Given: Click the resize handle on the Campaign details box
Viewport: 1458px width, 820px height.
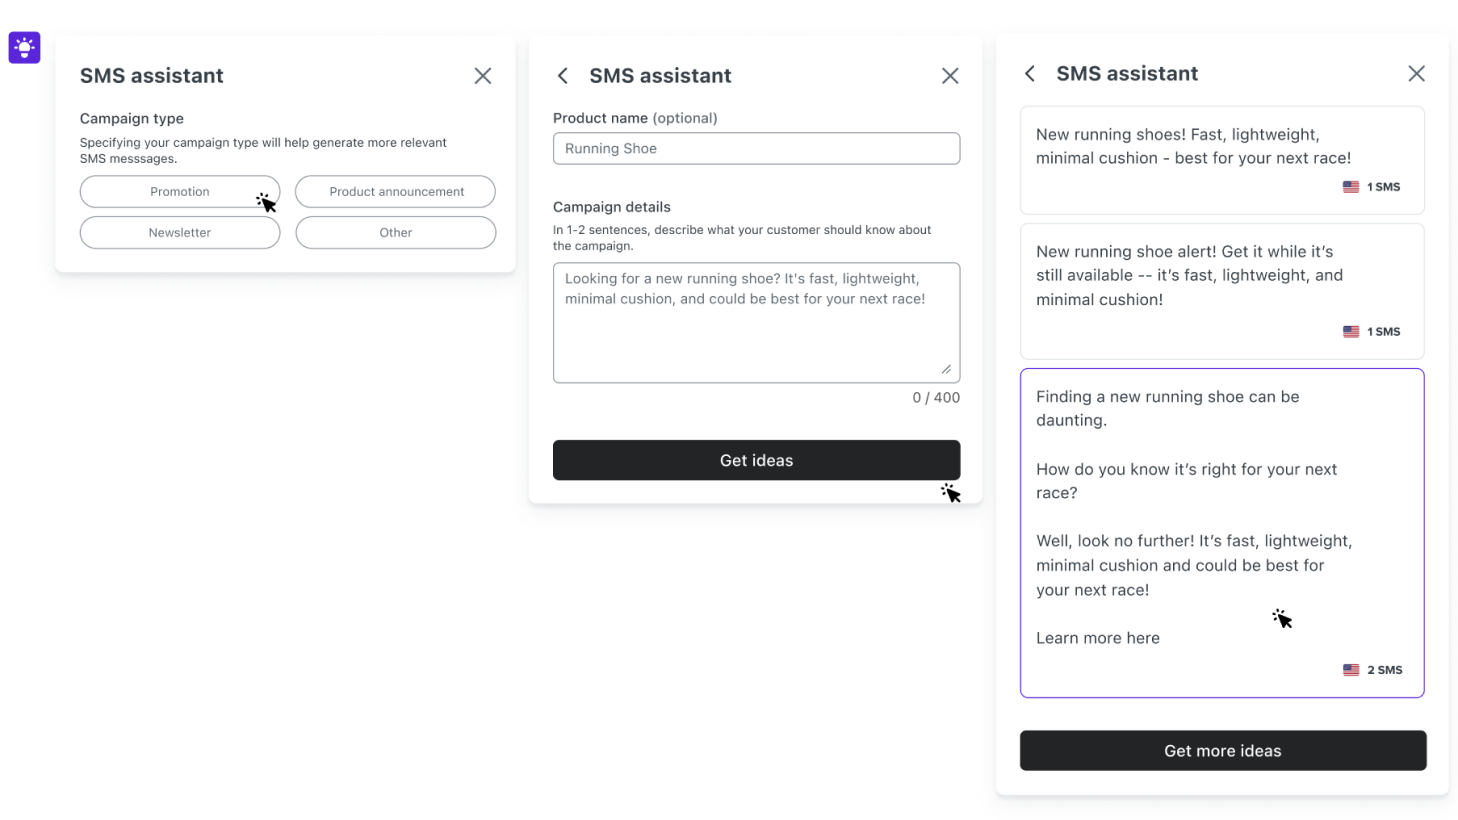Looking at the screenshot, I should pyautogui.click(x=947, y=371).
